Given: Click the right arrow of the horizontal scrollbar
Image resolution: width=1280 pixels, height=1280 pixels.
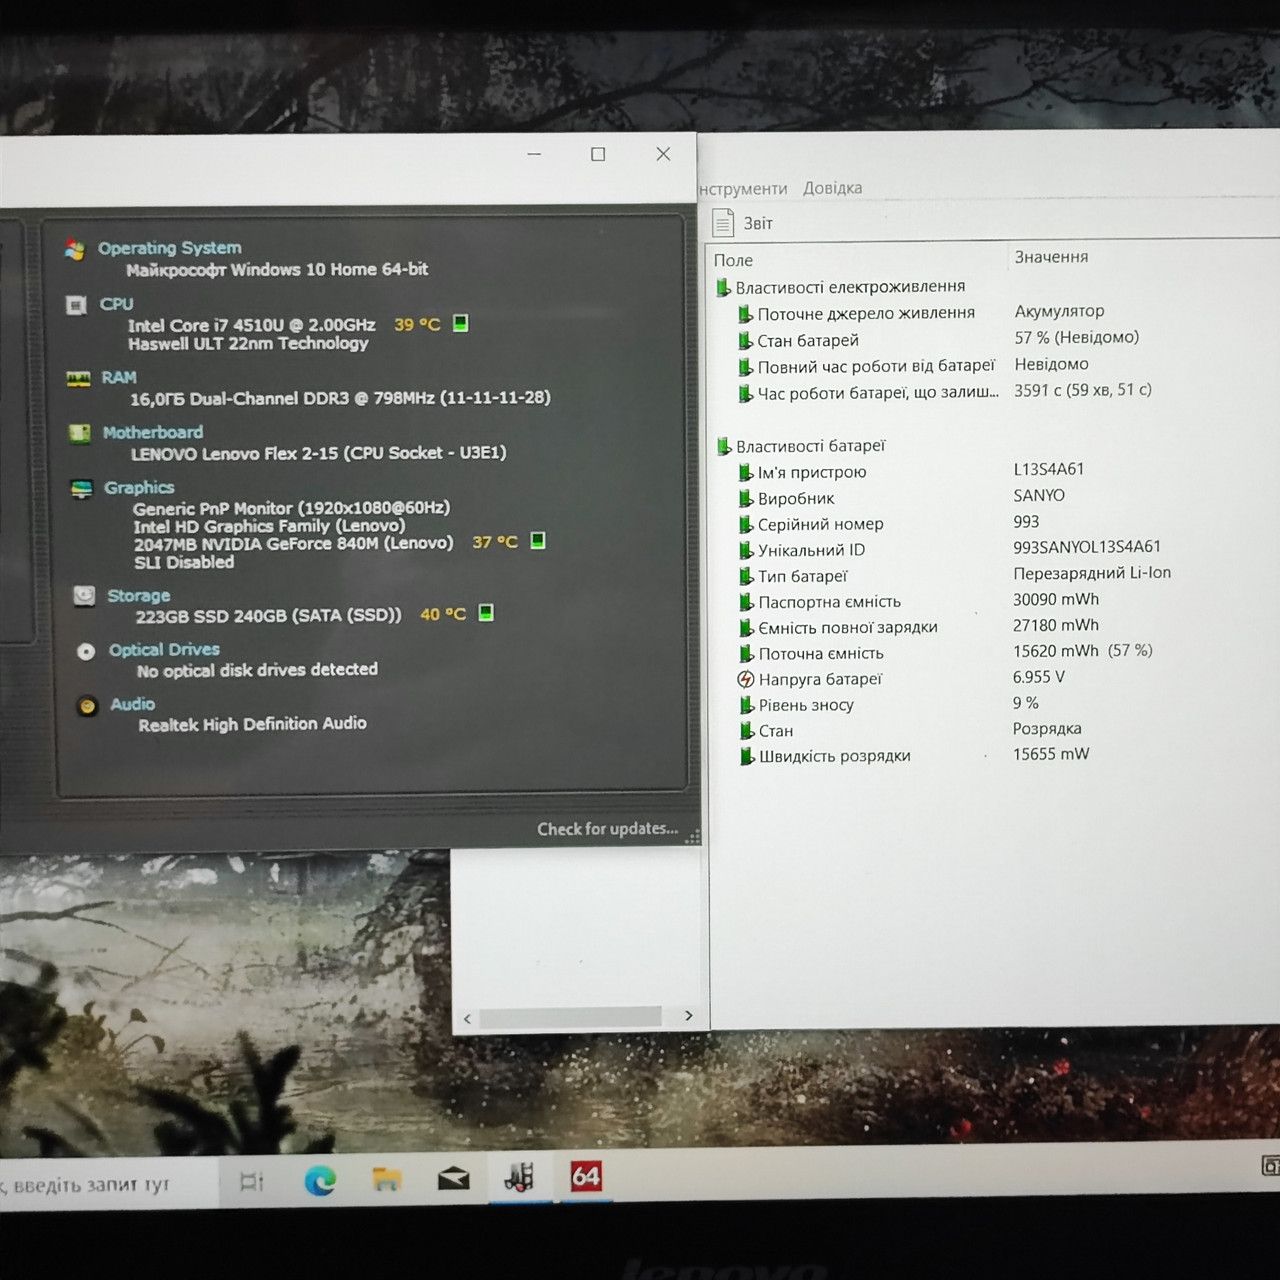Looking at the screenshot, I should point(688,1016).
